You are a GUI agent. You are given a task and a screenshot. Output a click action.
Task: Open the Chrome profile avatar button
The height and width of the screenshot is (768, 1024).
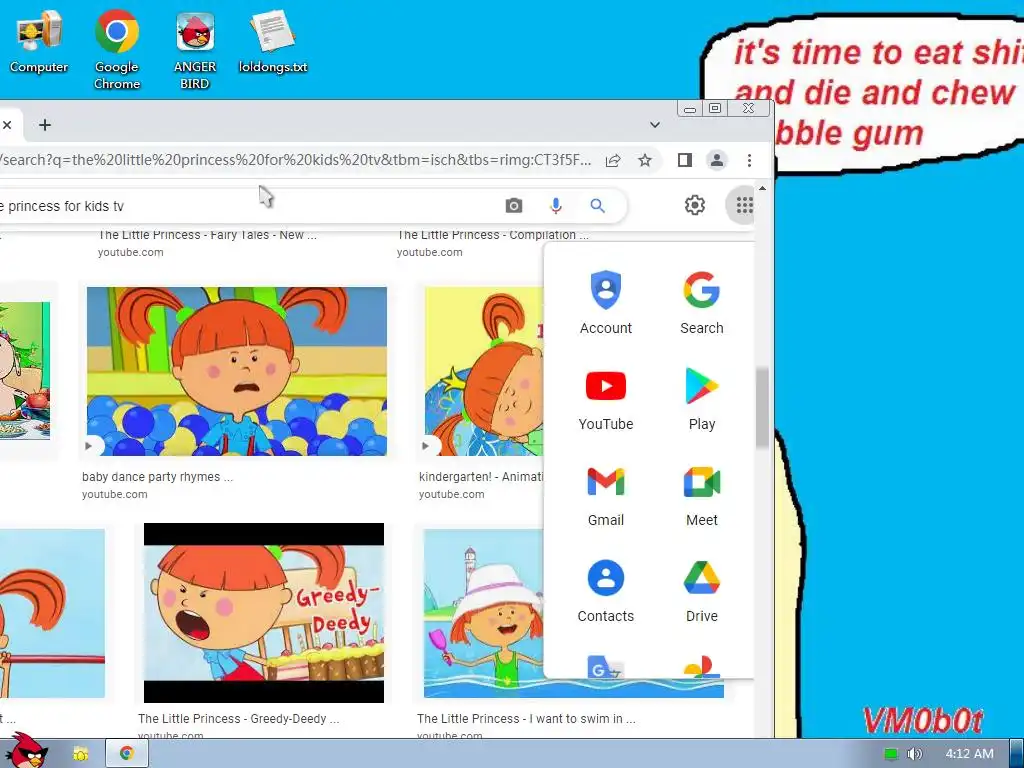coord(716,161)
